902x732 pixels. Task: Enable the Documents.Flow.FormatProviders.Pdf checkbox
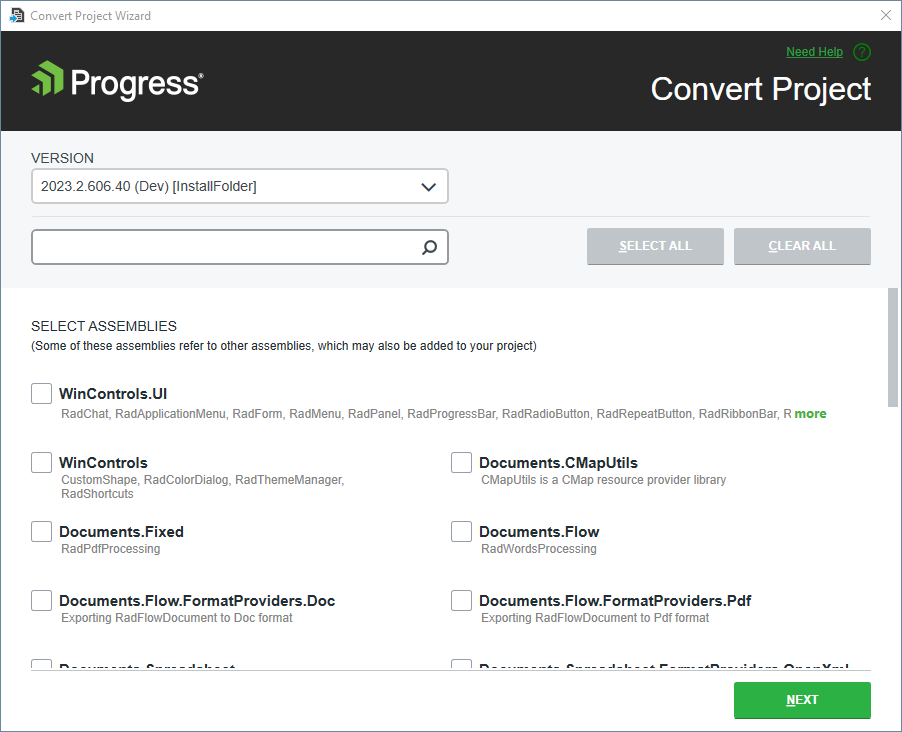pyautogui.click(x=461, y=600)
